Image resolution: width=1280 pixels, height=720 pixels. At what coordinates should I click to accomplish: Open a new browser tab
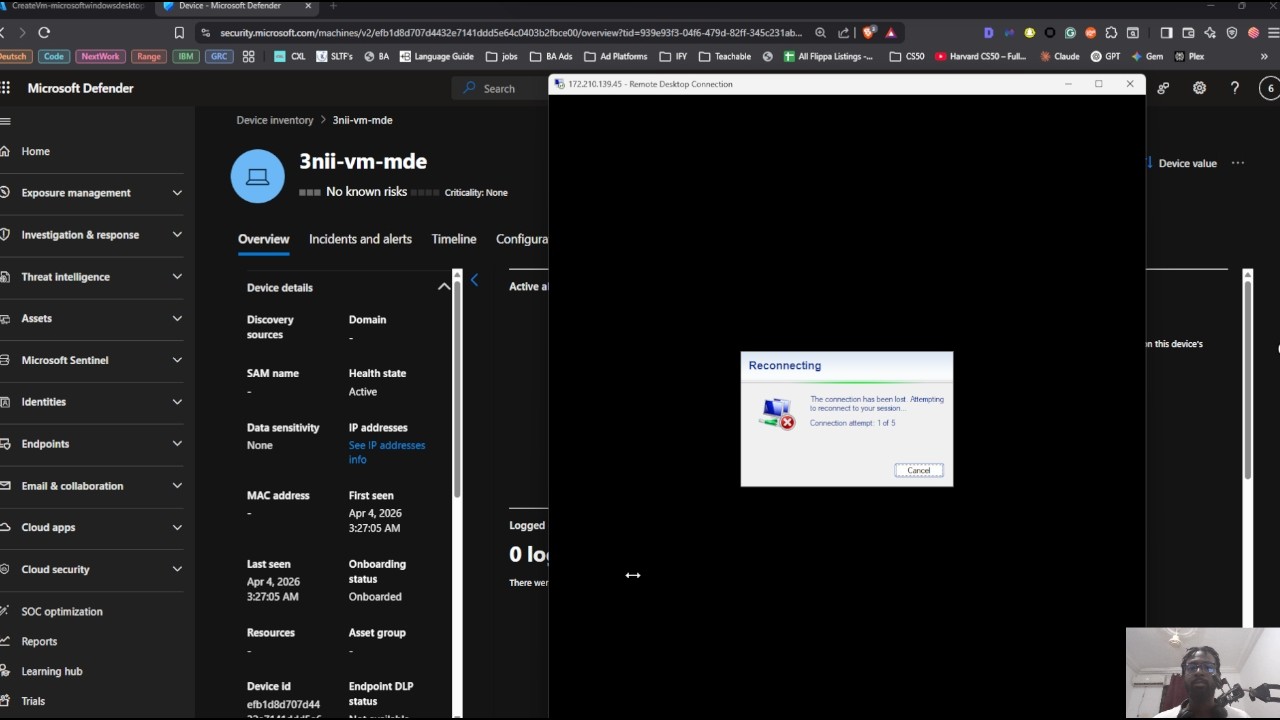(333, 6)
